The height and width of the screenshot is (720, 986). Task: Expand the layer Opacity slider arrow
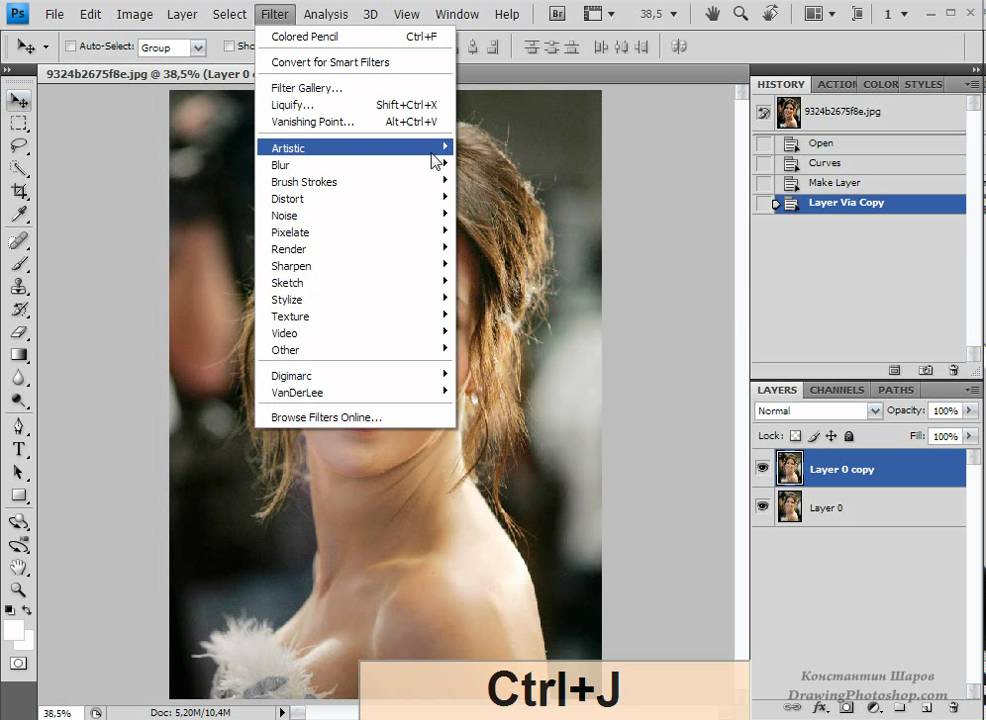(970, 410)
